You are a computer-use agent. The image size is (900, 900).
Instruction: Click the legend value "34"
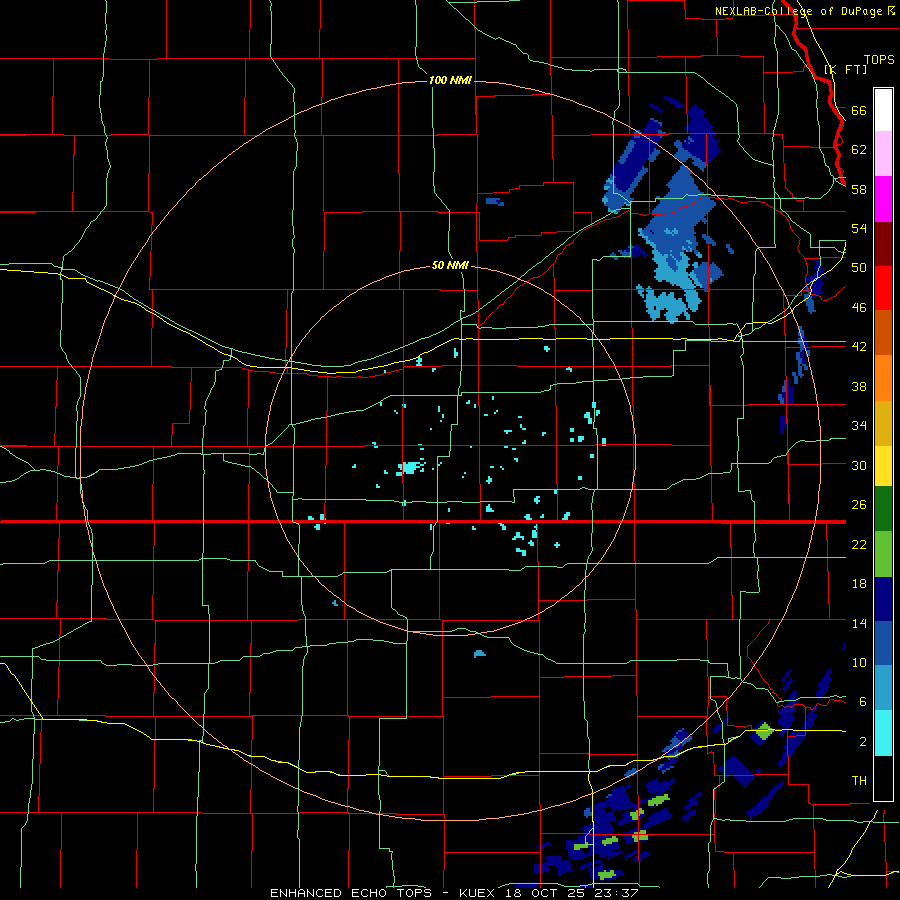[859, 426]
